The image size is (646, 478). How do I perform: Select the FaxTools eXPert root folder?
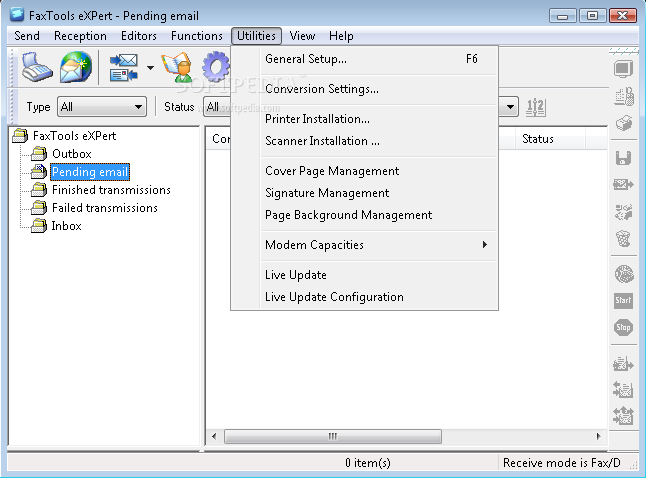click(x=75, y=136)
